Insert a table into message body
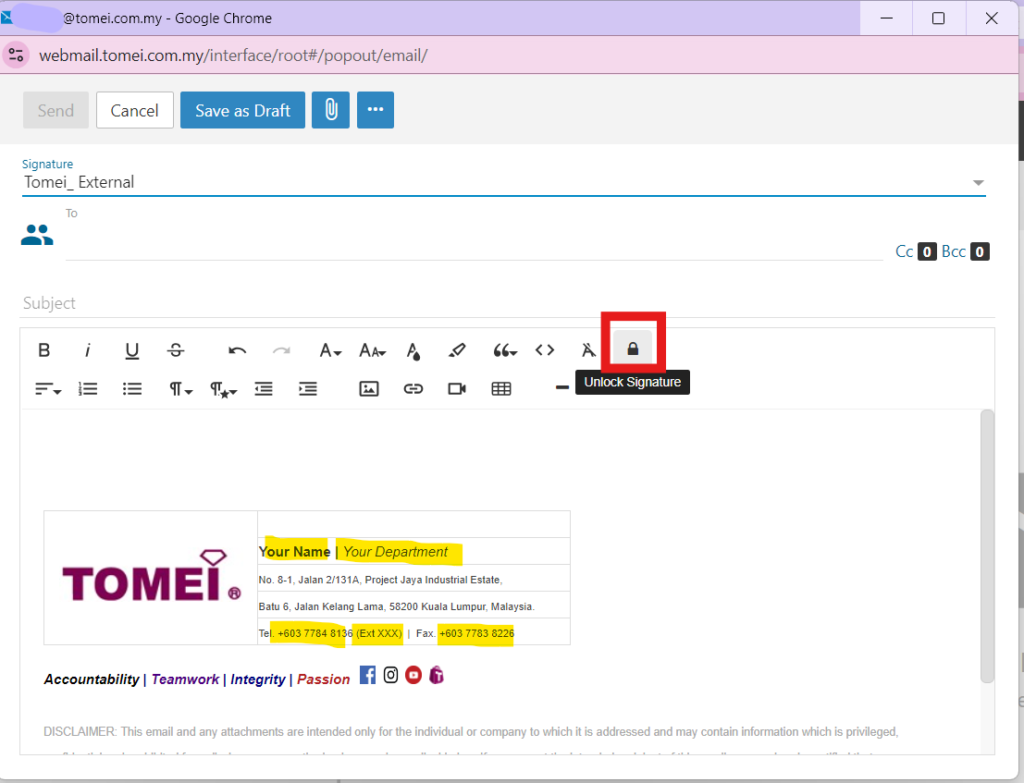The height and width of the screenshot is (783, 1024). [501, 389]
